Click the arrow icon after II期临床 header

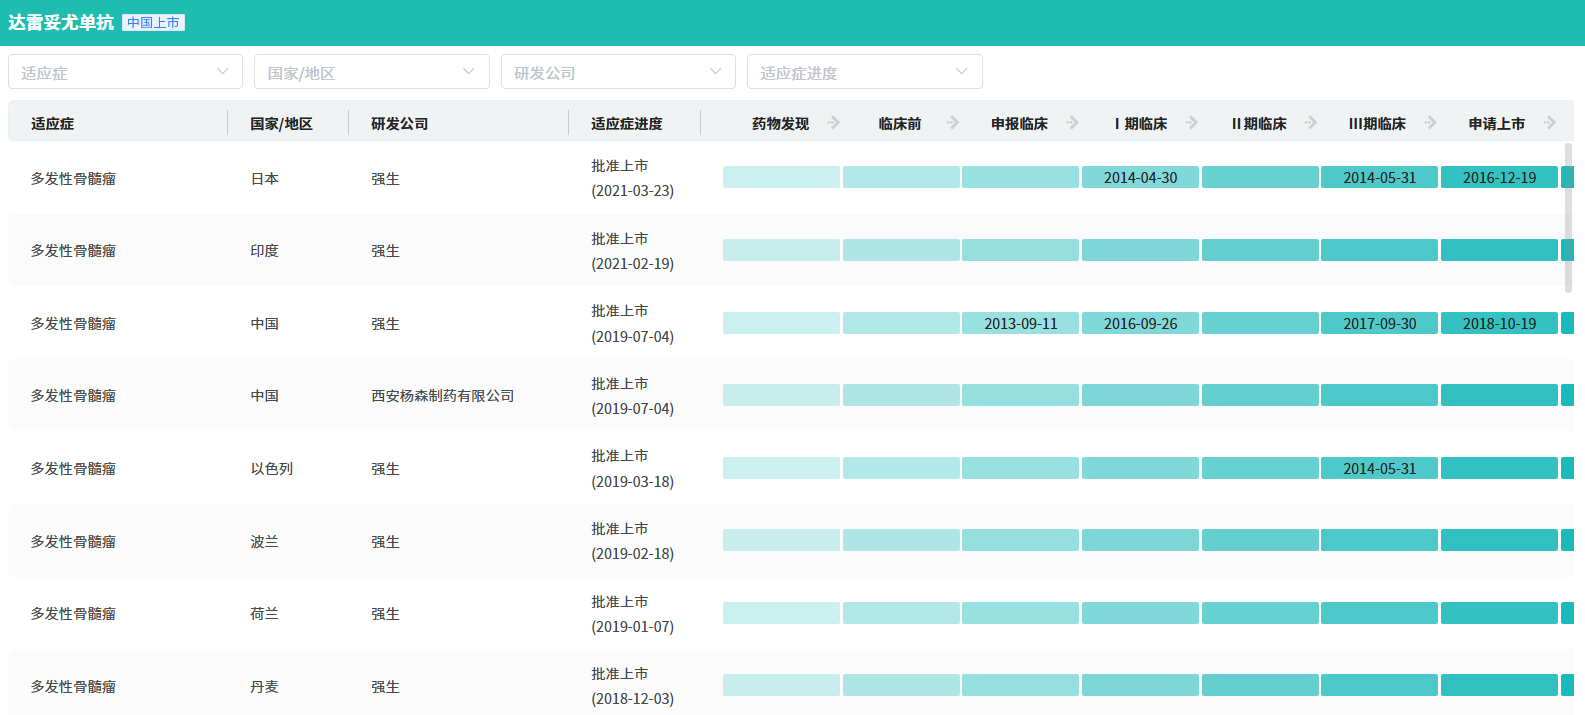click(x=1311, y=123)
